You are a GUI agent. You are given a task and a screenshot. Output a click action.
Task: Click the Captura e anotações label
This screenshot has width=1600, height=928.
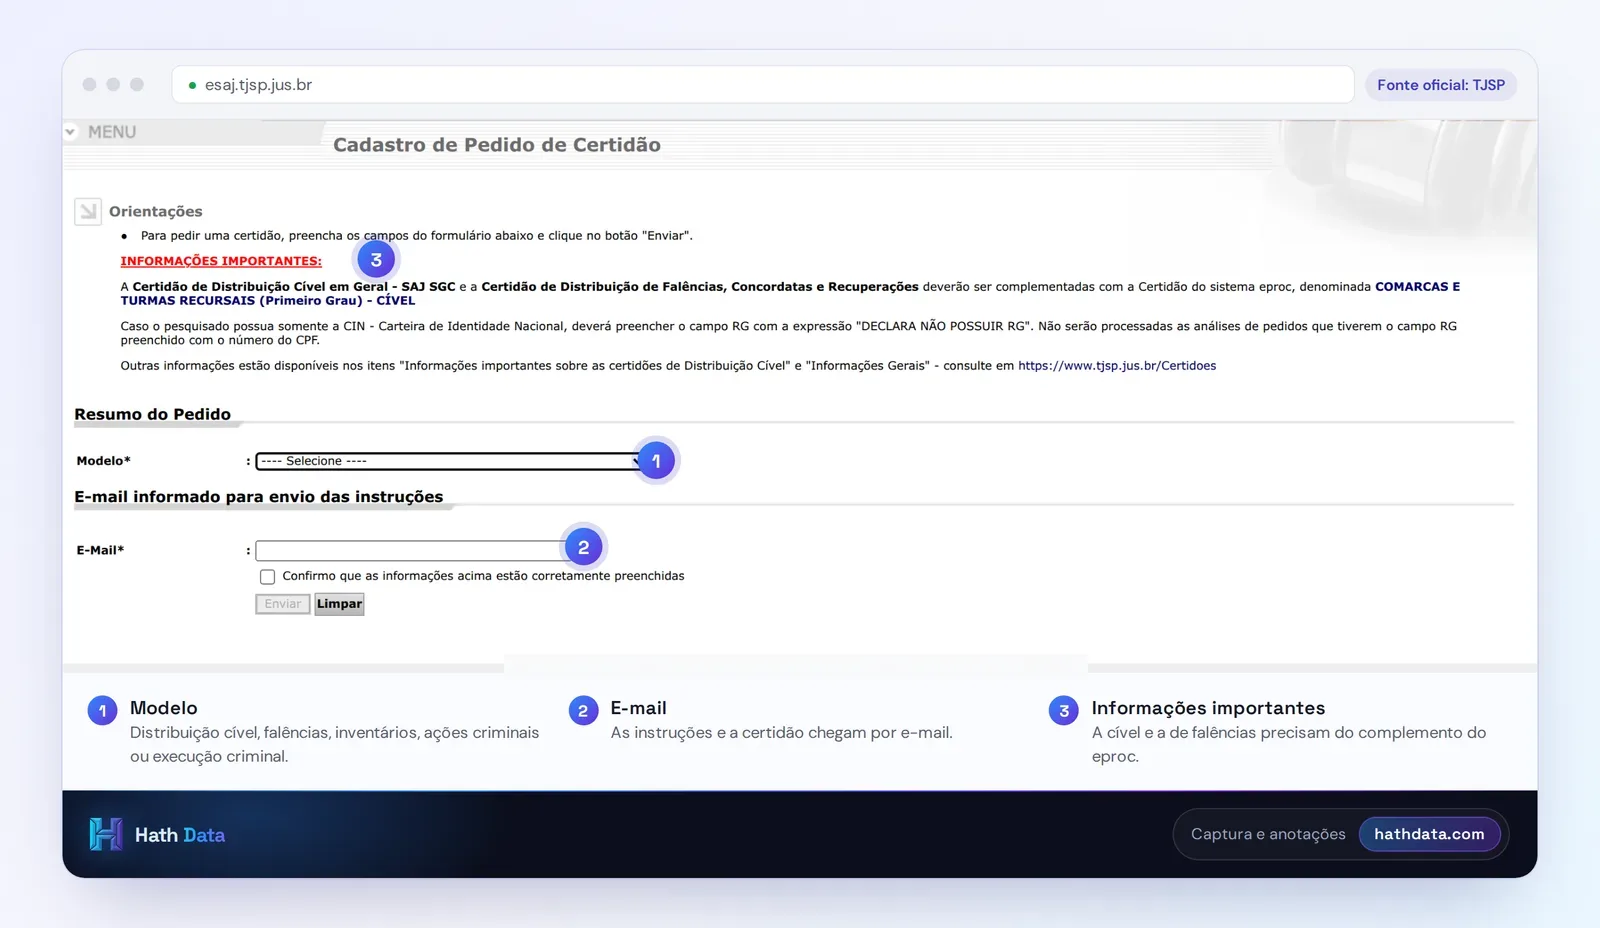pyautogui.click(x=1268, y=834)
